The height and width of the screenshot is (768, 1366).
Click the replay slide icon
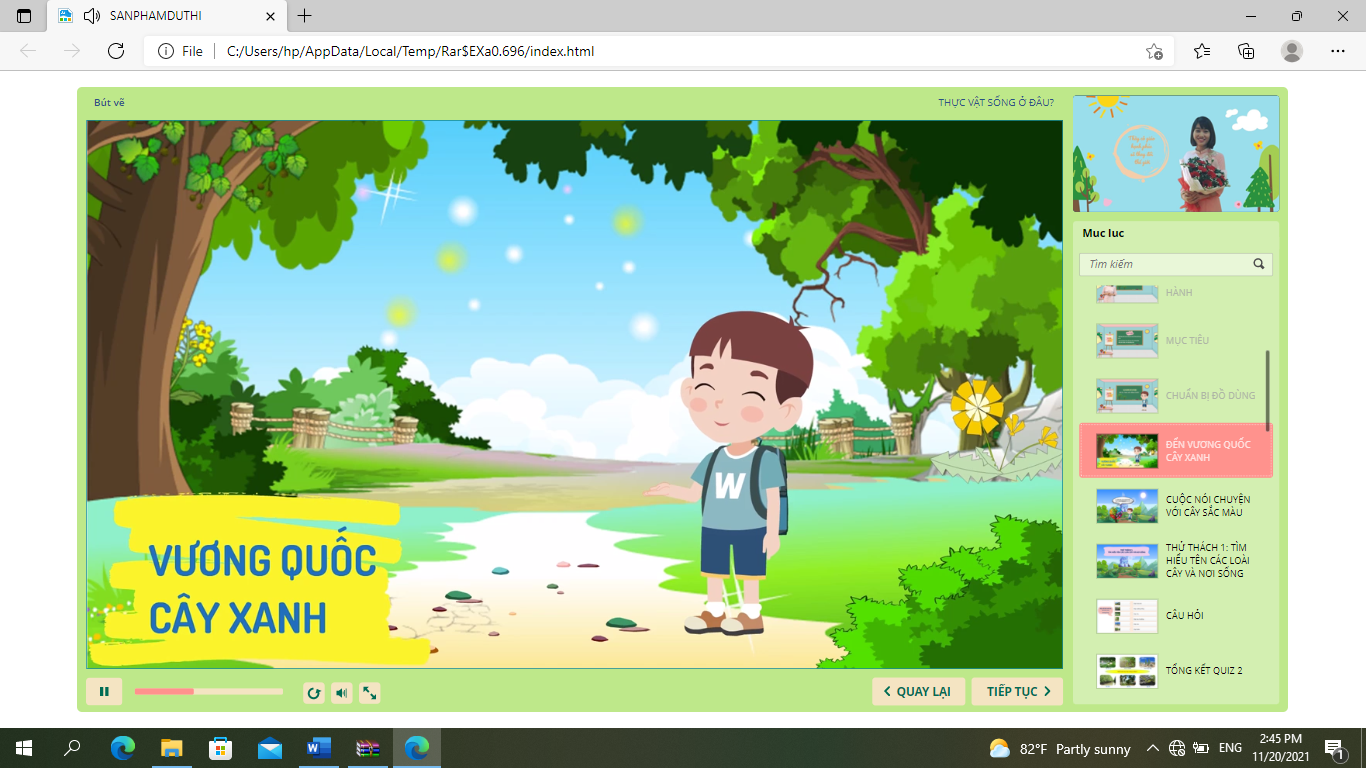pyautogui.click(x=314, y=693)
